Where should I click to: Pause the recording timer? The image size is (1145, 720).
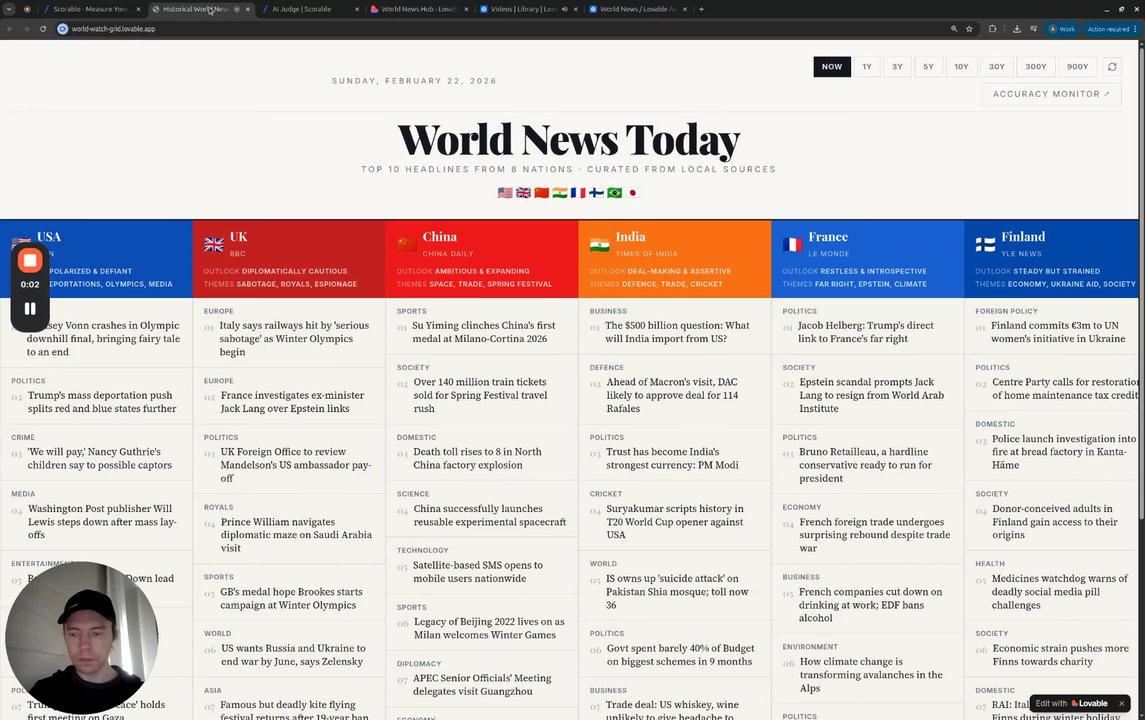[x=30, y=309]
